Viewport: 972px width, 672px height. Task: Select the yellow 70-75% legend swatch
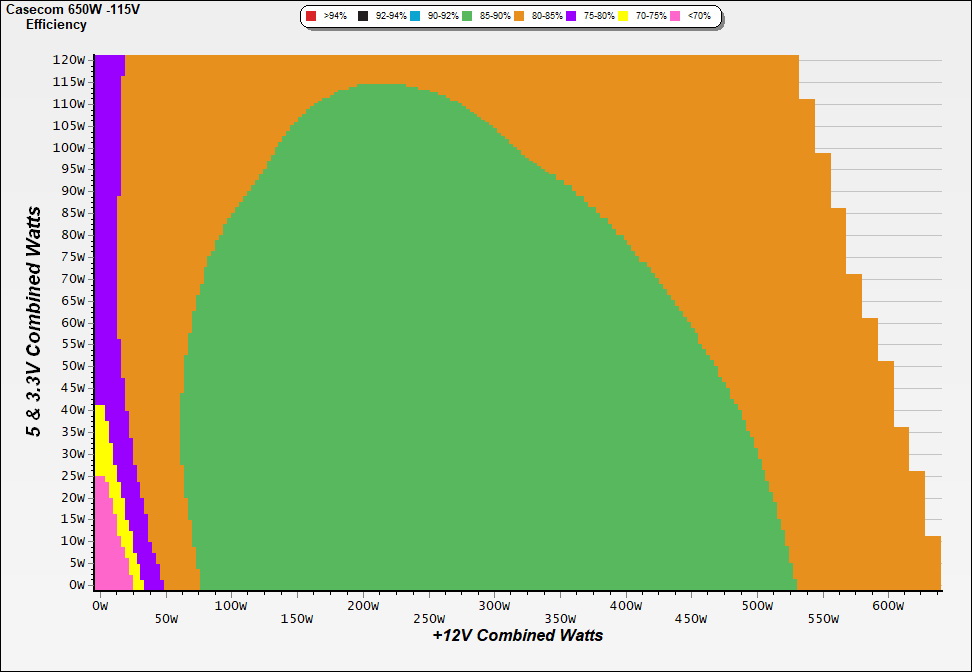(x=623, y=17)
